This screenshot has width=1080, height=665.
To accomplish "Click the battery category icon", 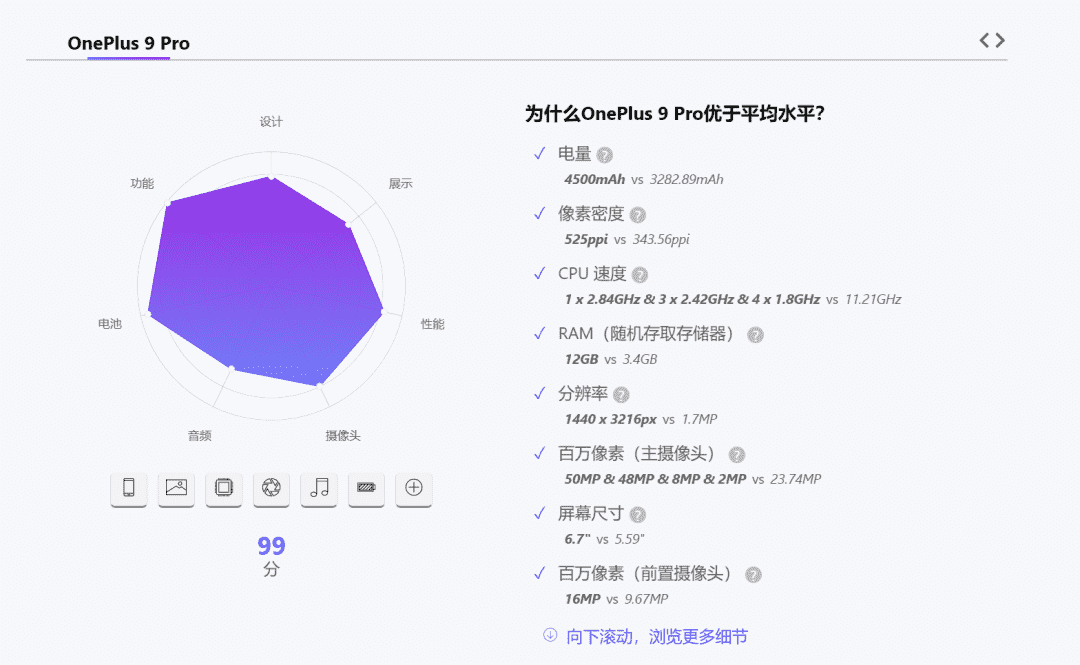I will tap(366, 488).
